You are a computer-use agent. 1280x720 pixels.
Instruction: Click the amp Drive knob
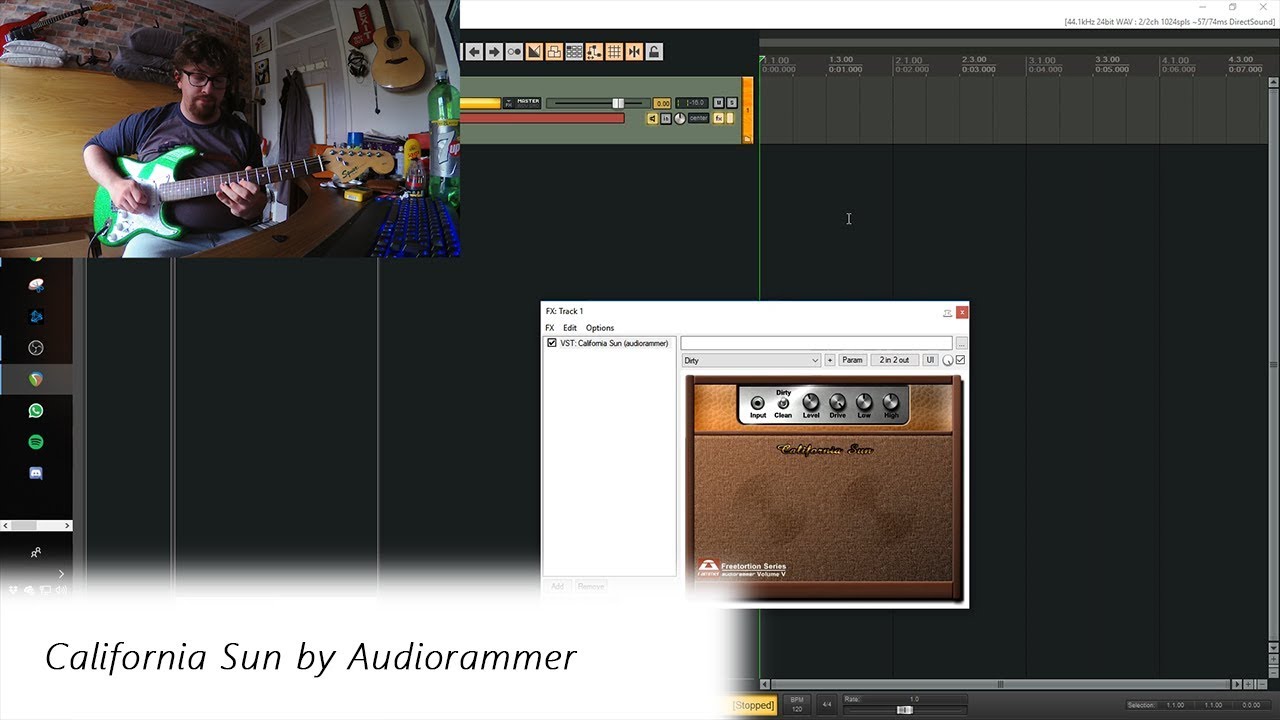[838, 401]
